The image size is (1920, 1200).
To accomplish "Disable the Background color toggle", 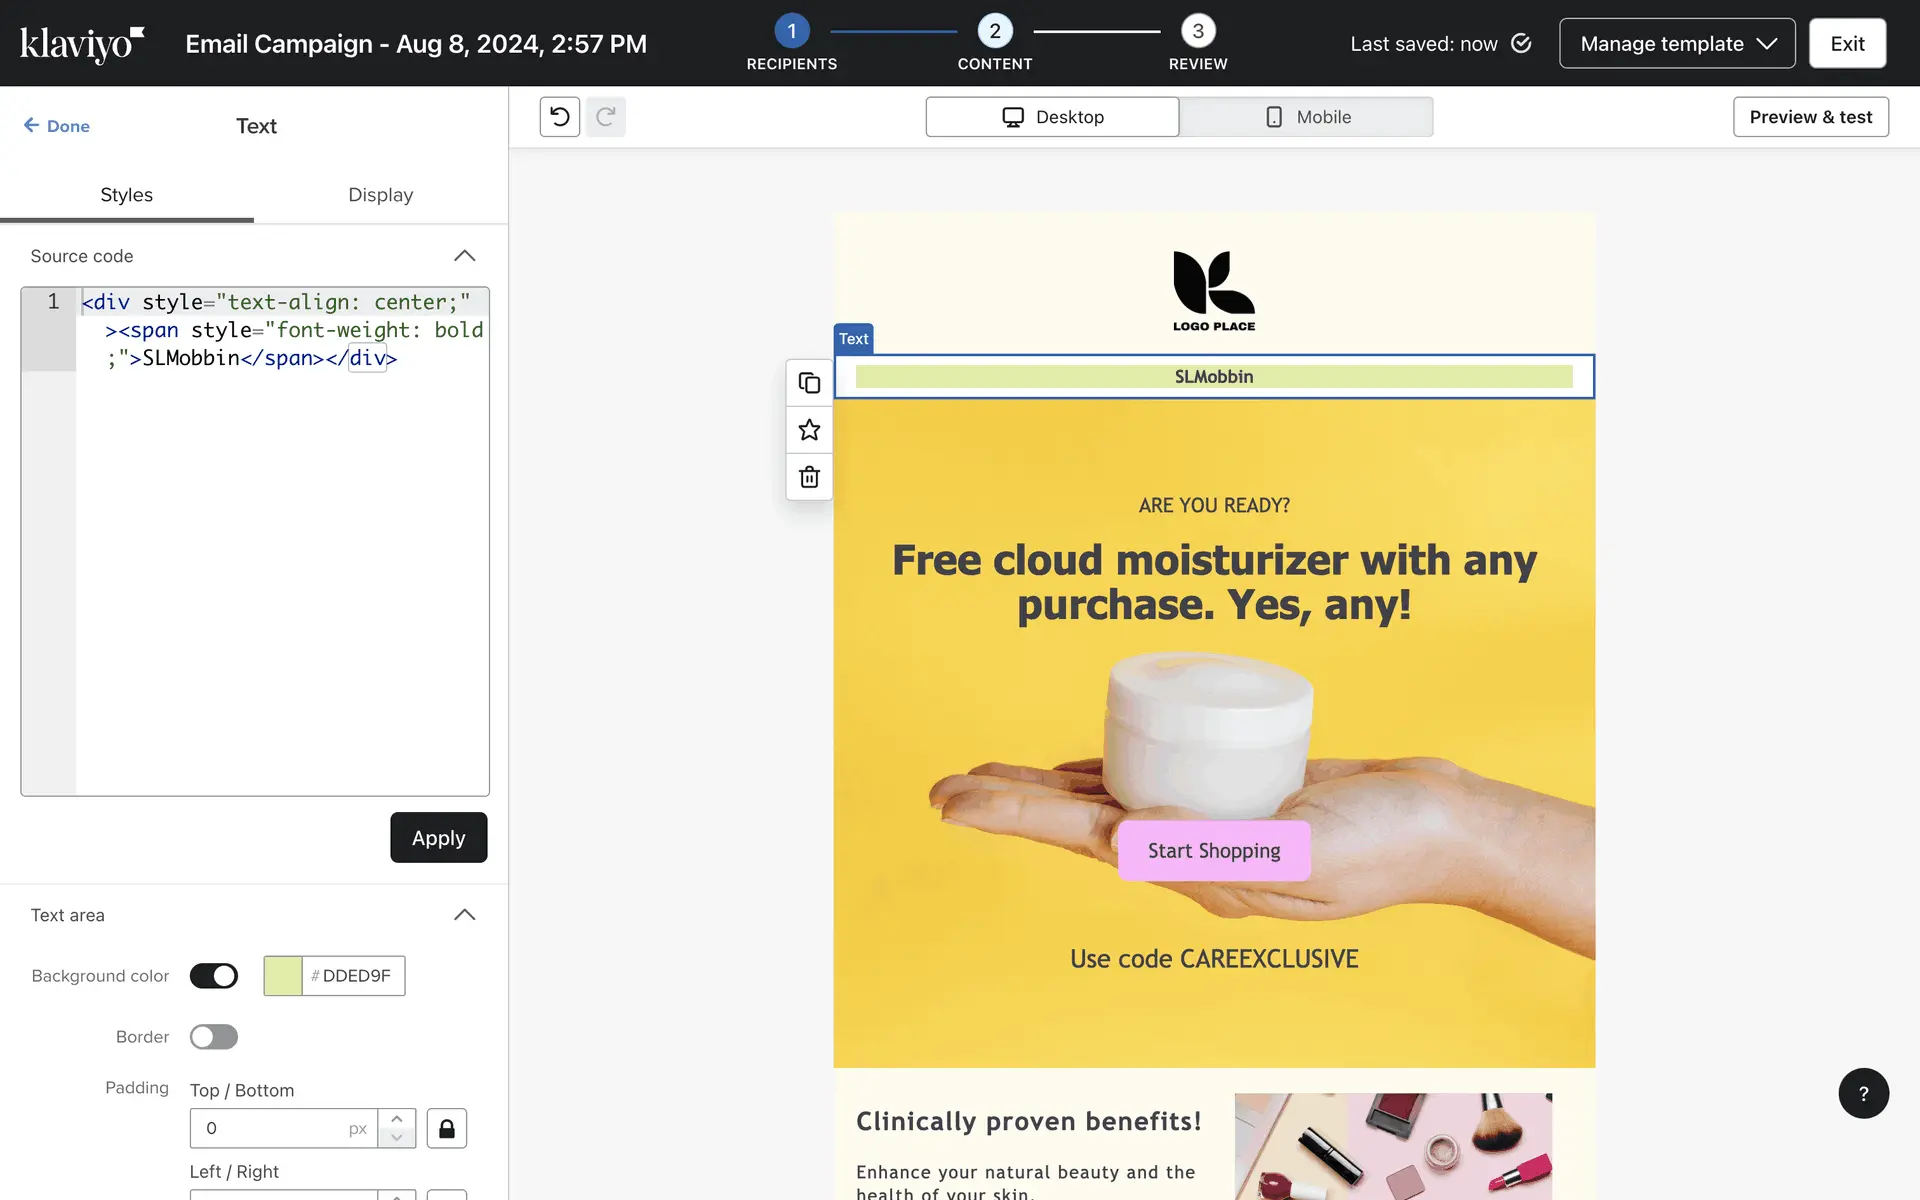I will pyautogui.click(x=214, y=976).
